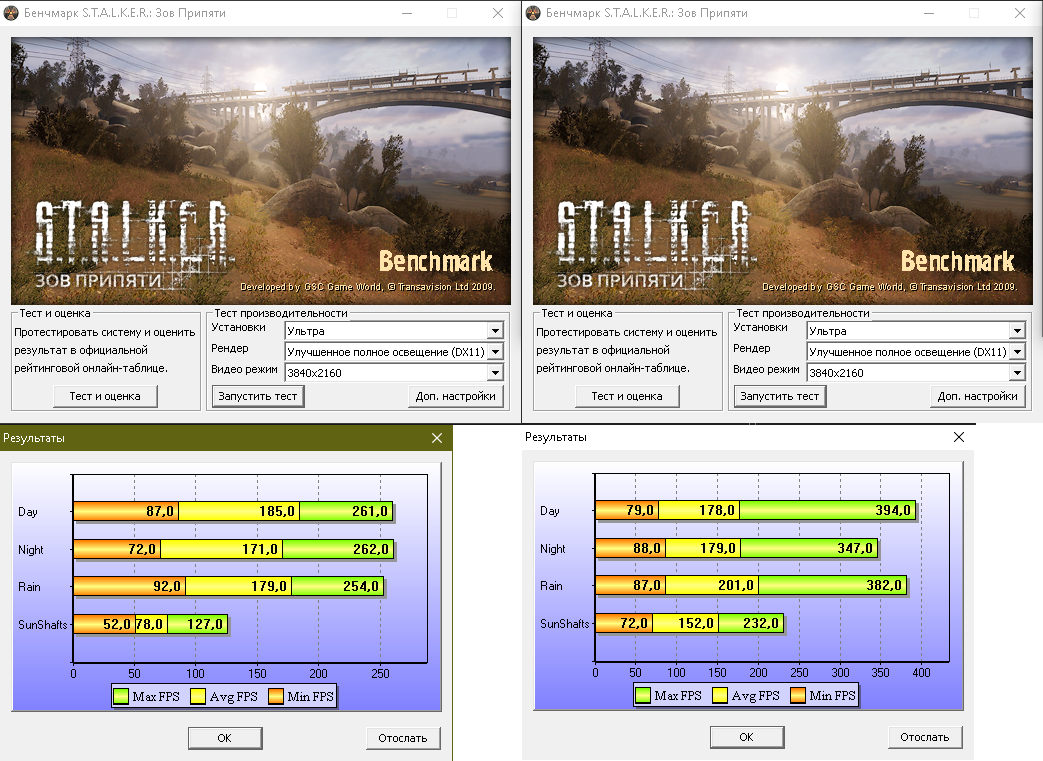Close the left benchmark window
Screen dimensions: 1043x761
(498, 13)
